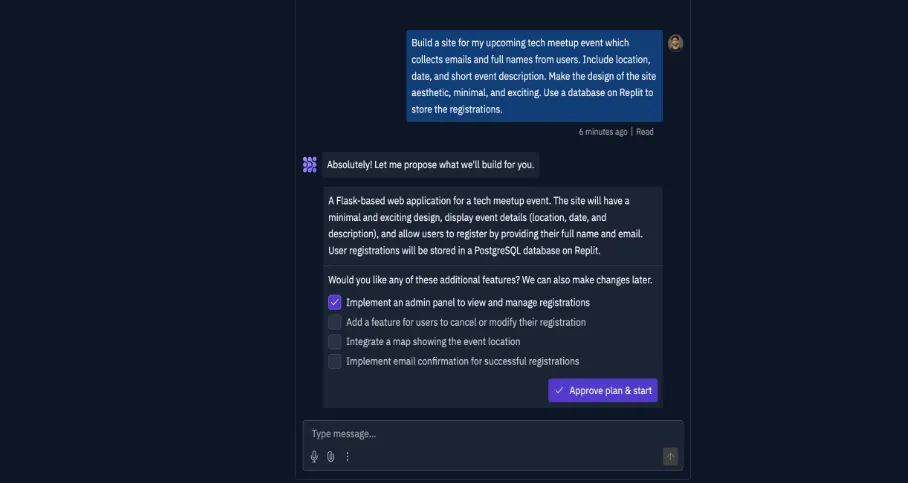Click the 'Read' receipt status text
The height and width of the screenshot is (483, 908).
(x=645, y=132)
